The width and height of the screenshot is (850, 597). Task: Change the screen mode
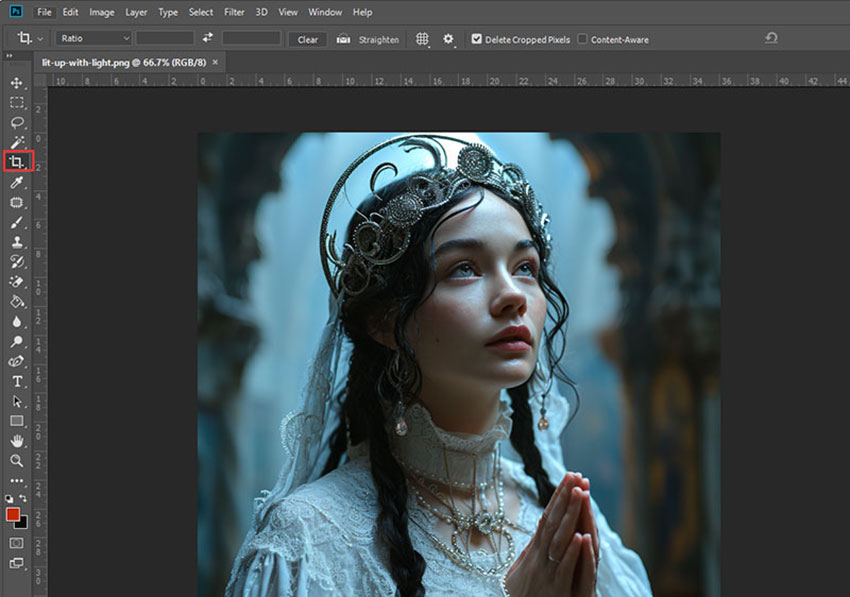(17, 563)
